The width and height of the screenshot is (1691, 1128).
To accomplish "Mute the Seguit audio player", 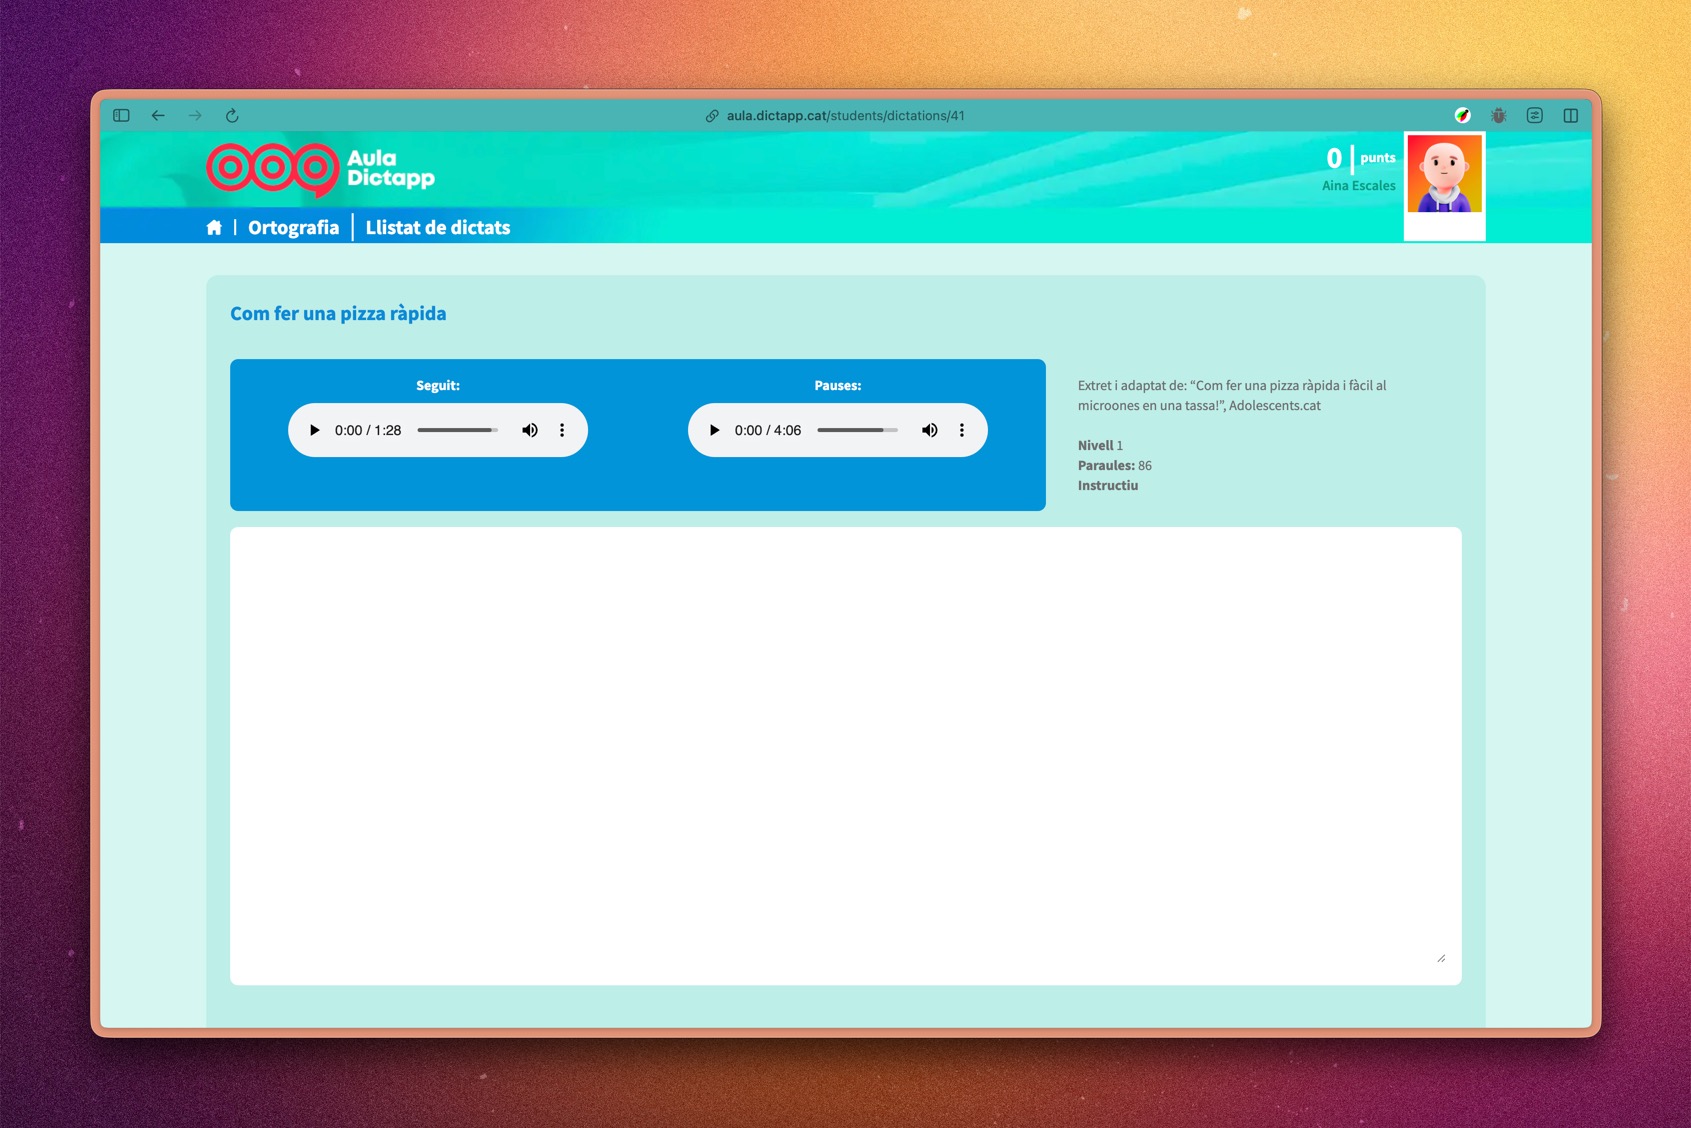I will tap(530, 430).
